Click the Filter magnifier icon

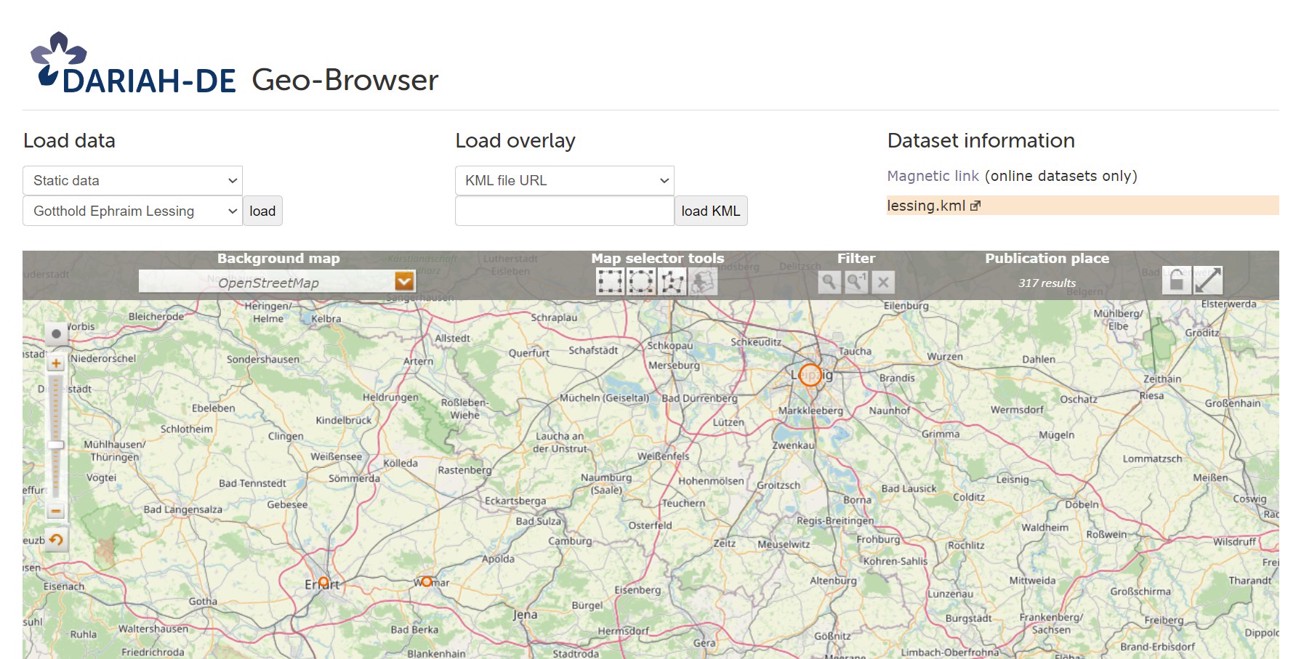tap(828, 282)
